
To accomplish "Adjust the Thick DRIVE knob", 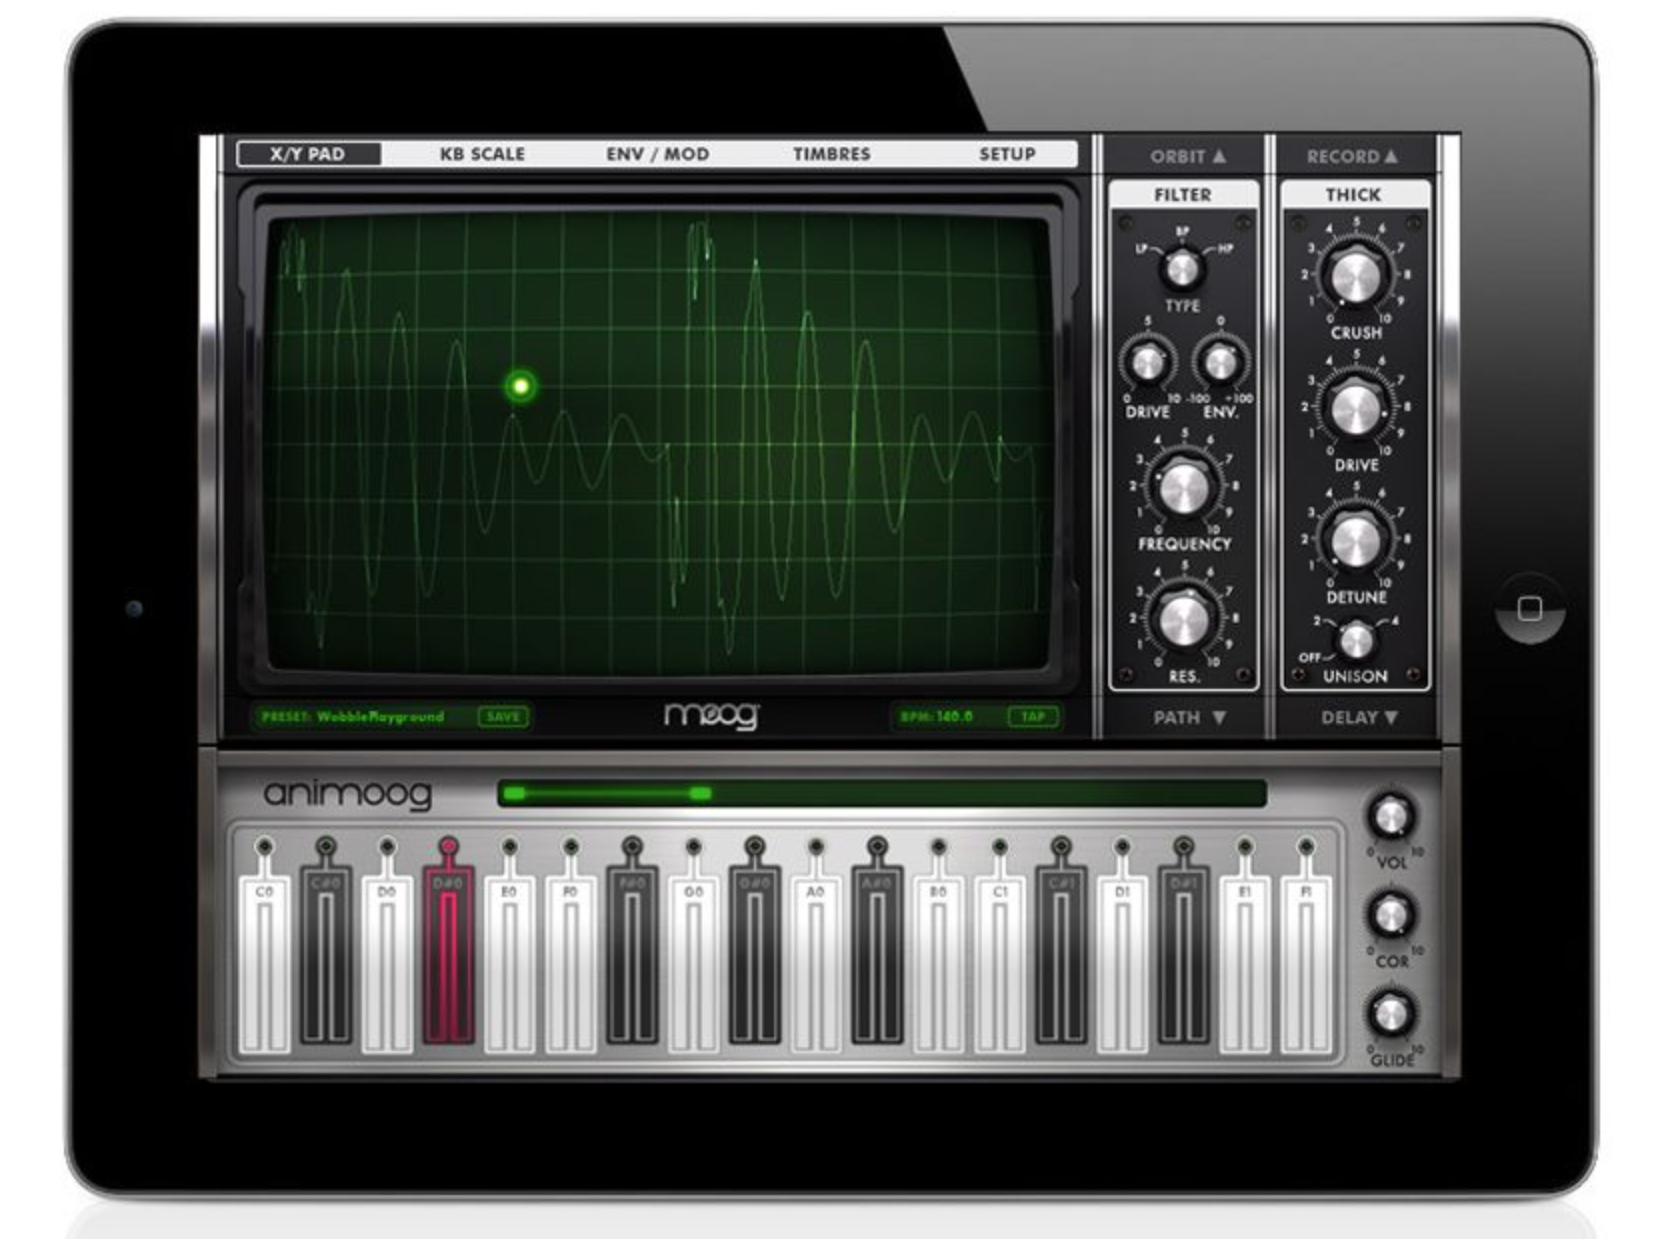I will pyautogui.click(x=1355, y=408).
